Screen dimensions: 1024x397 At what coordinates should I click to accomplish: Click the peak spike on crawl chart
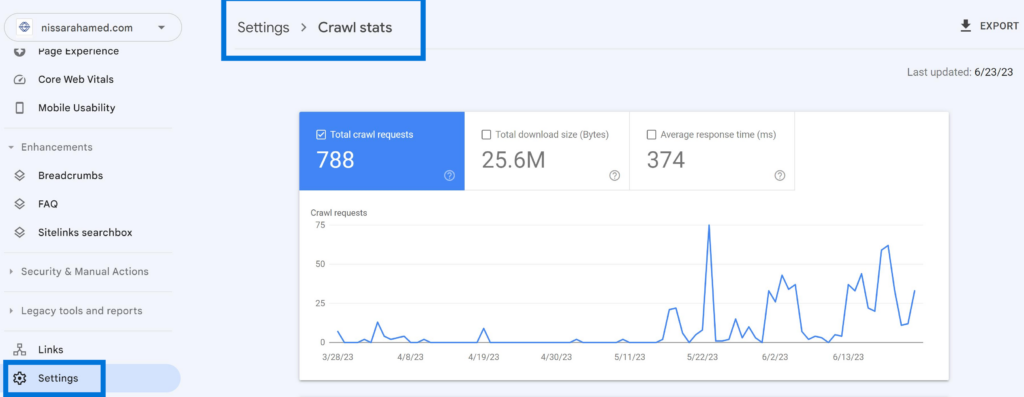point(709,226)
